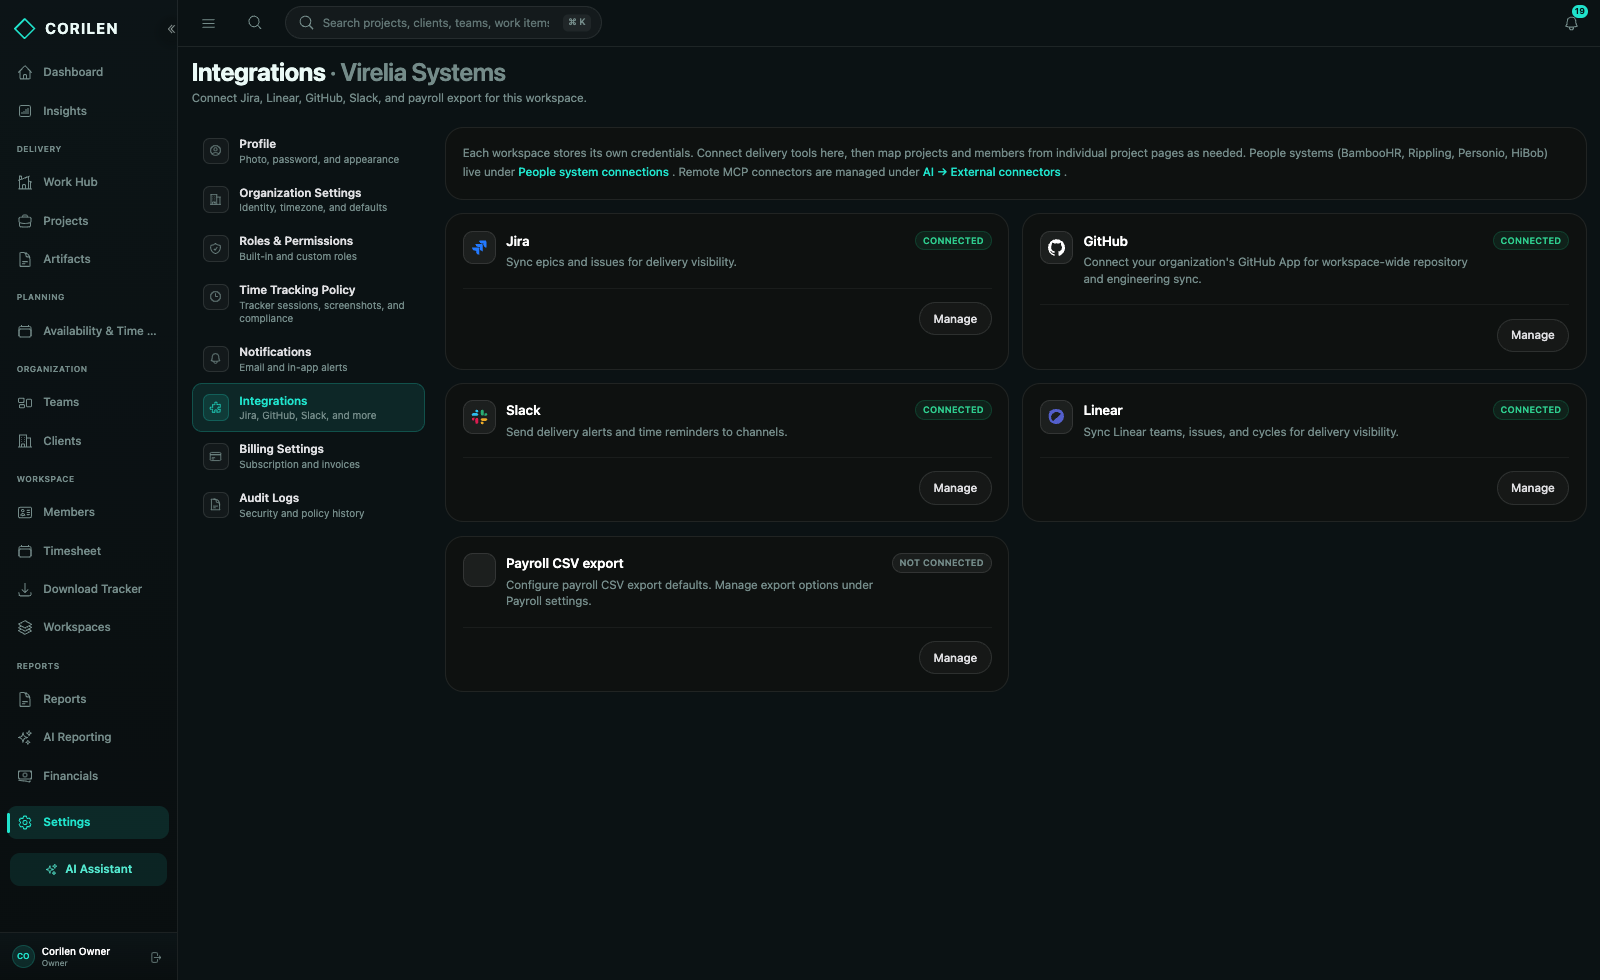The image size is (1600, 980).
Task: Manage the Slack integration
Action: (955, 488)
